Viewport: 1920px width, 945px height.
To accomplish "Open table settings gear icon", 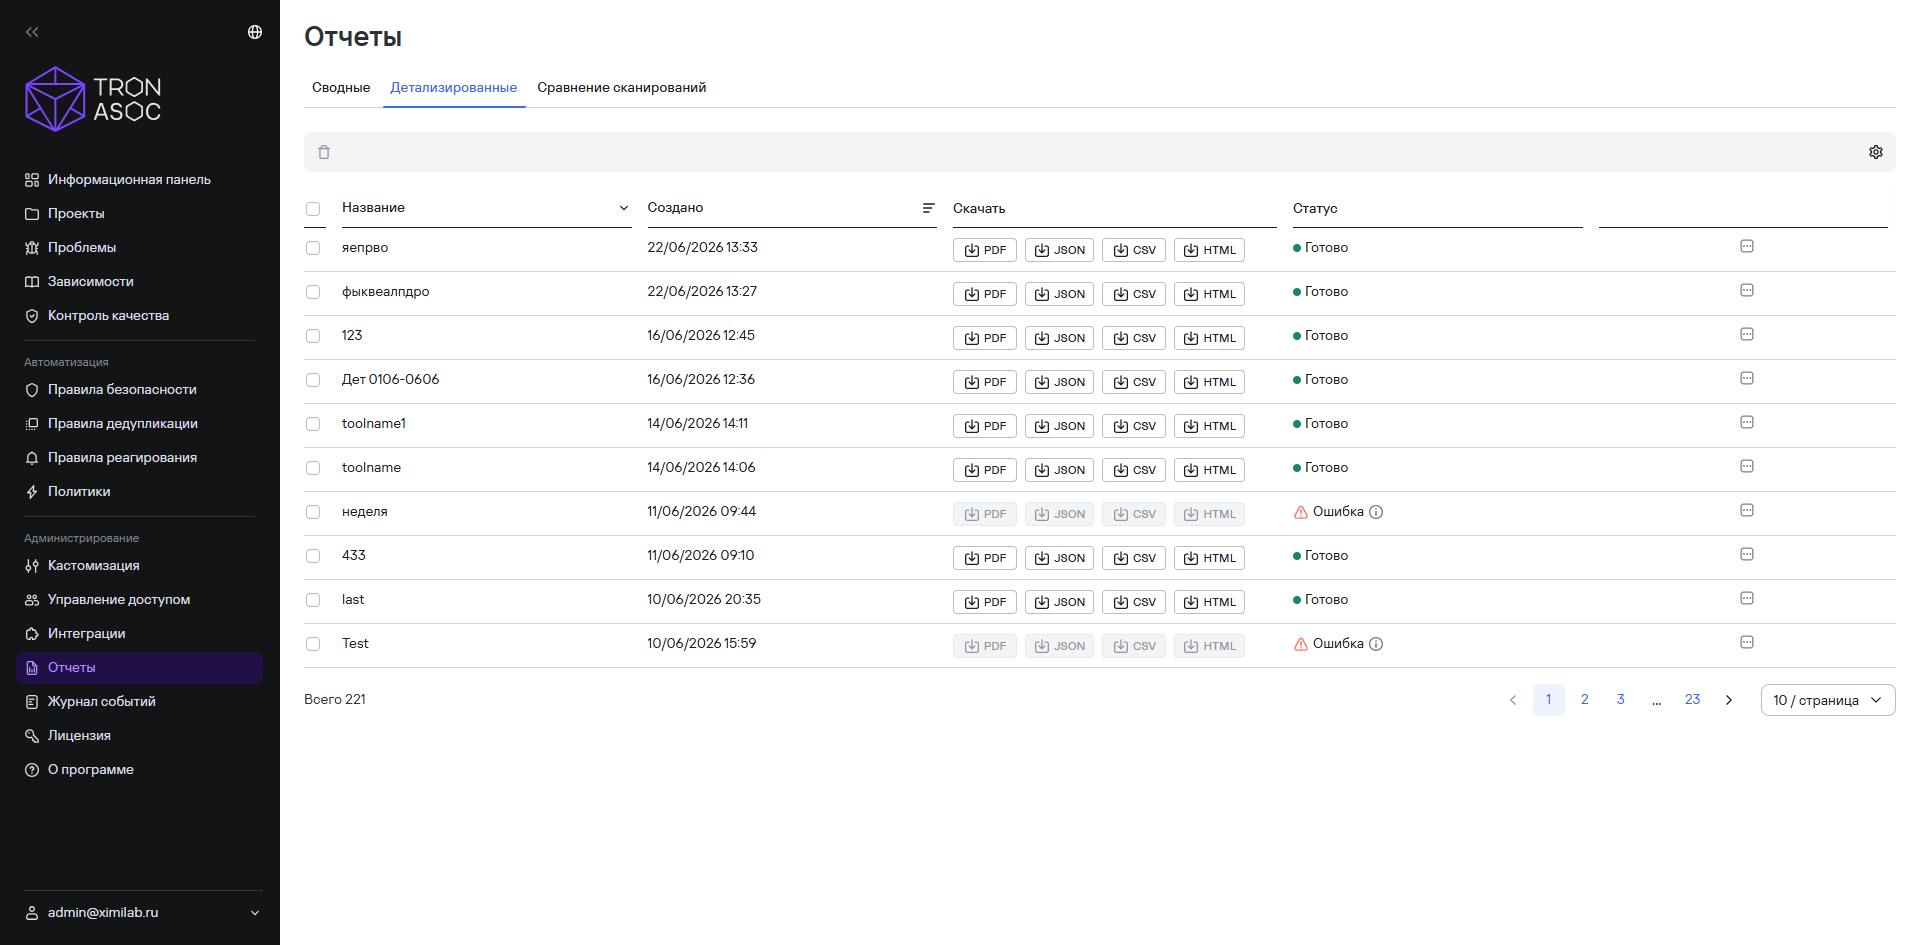I will [1876, 152].
